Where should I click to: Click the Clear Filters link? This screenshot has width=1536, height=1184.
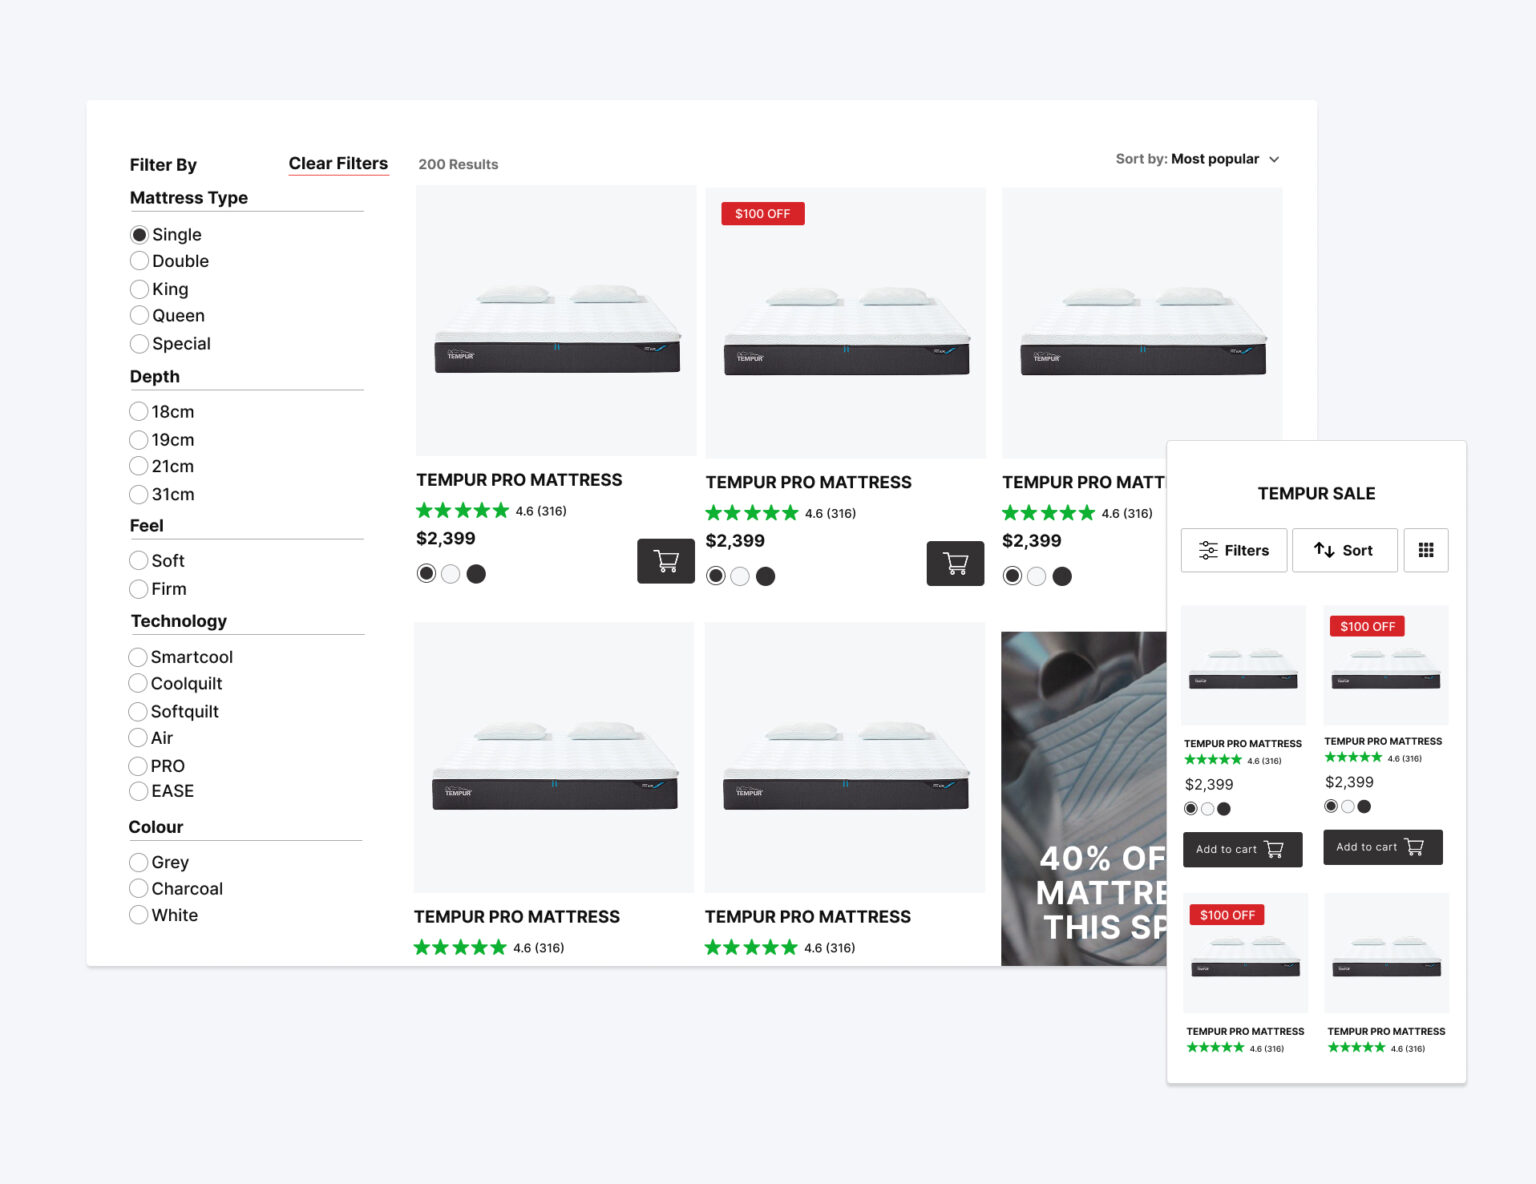pos(338,164)
